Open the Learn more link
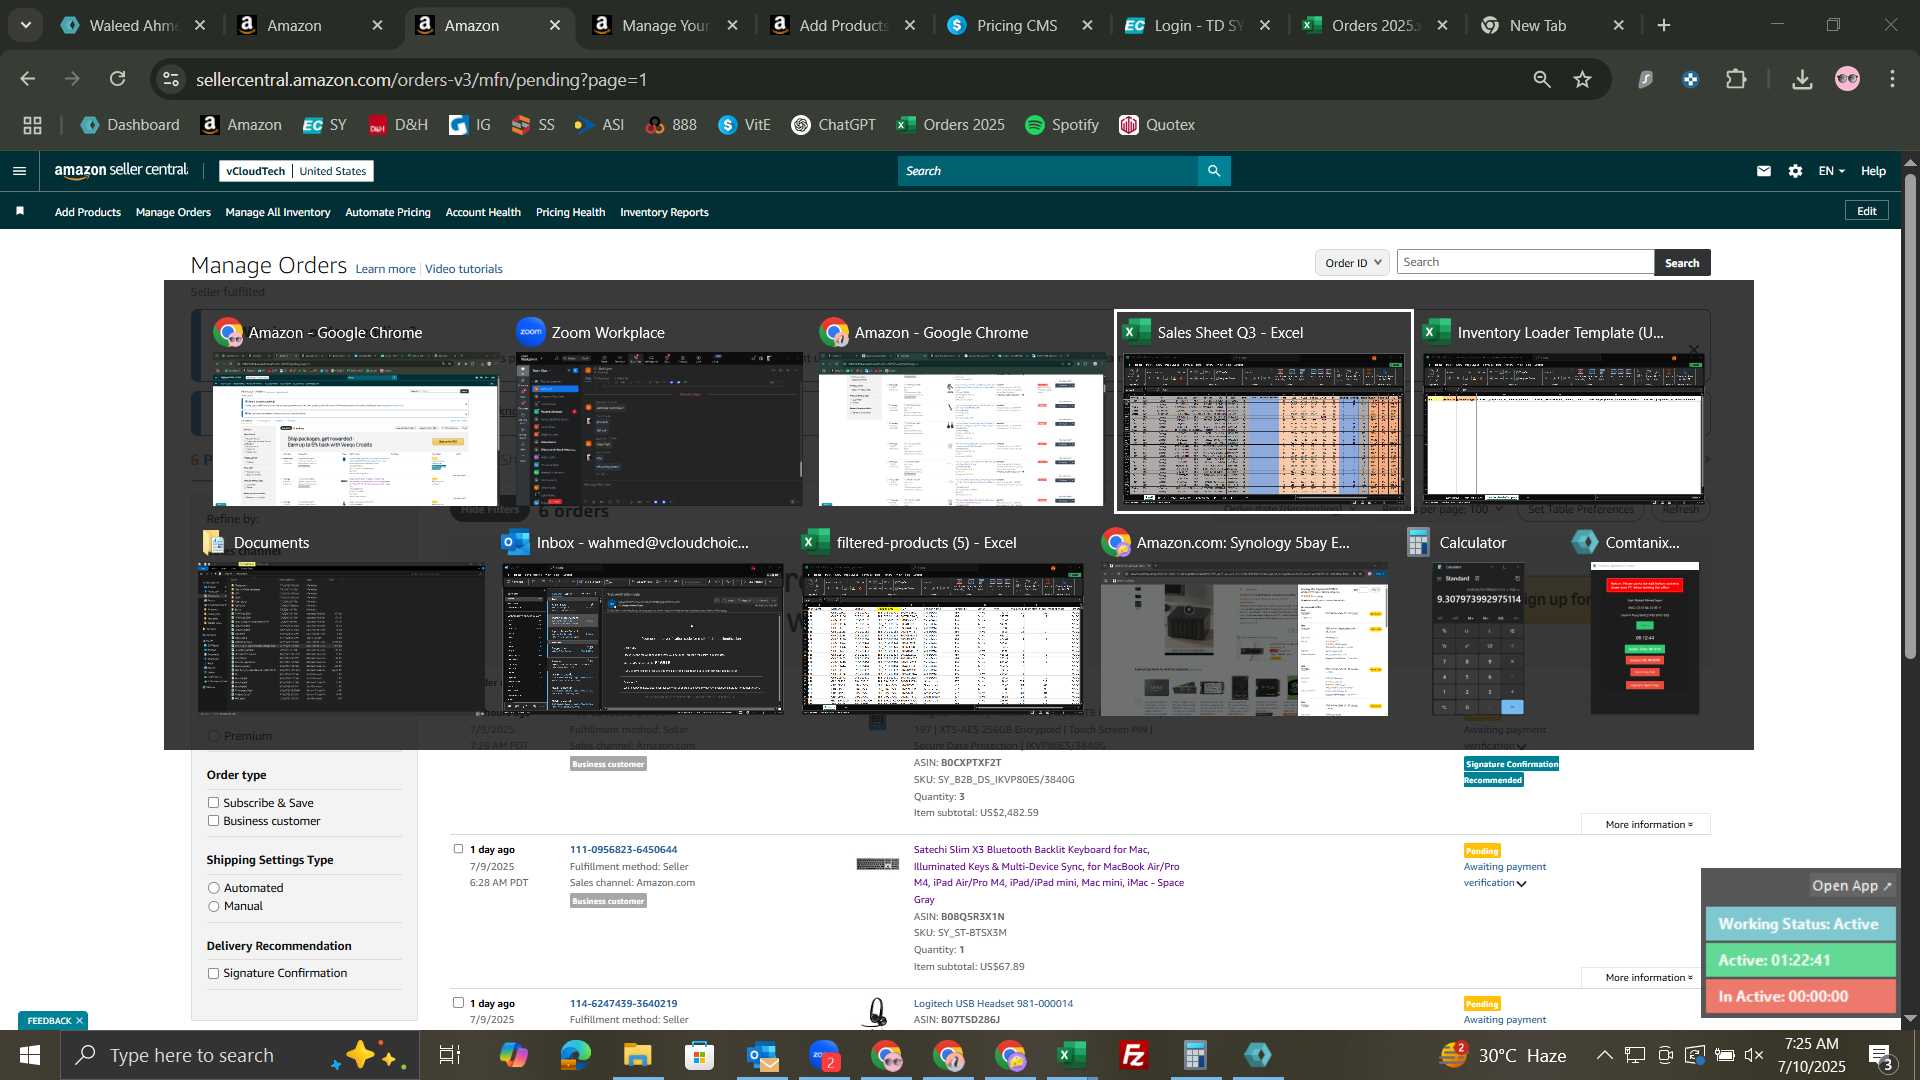The image size is (1920, 1080). pyautogui.click(x=385, y=269)
